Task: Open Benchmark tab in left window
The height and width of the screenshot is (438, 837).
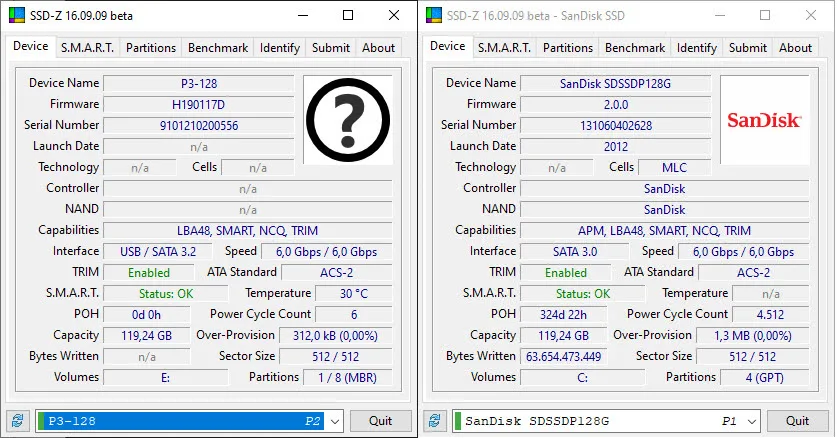Action: [x=218, y=47]
